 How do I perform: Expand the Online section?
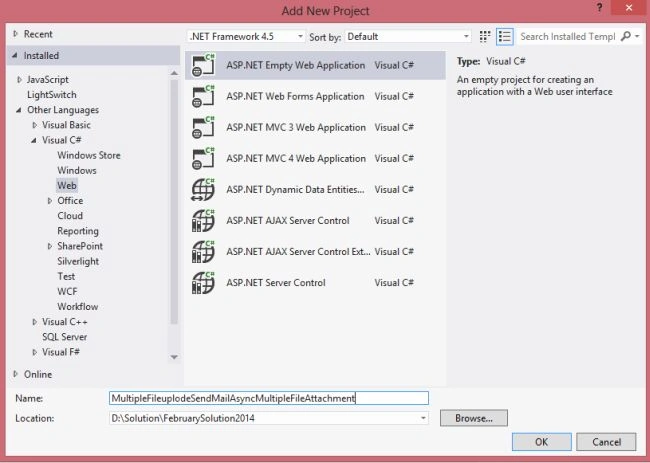(x=15, y=374)
